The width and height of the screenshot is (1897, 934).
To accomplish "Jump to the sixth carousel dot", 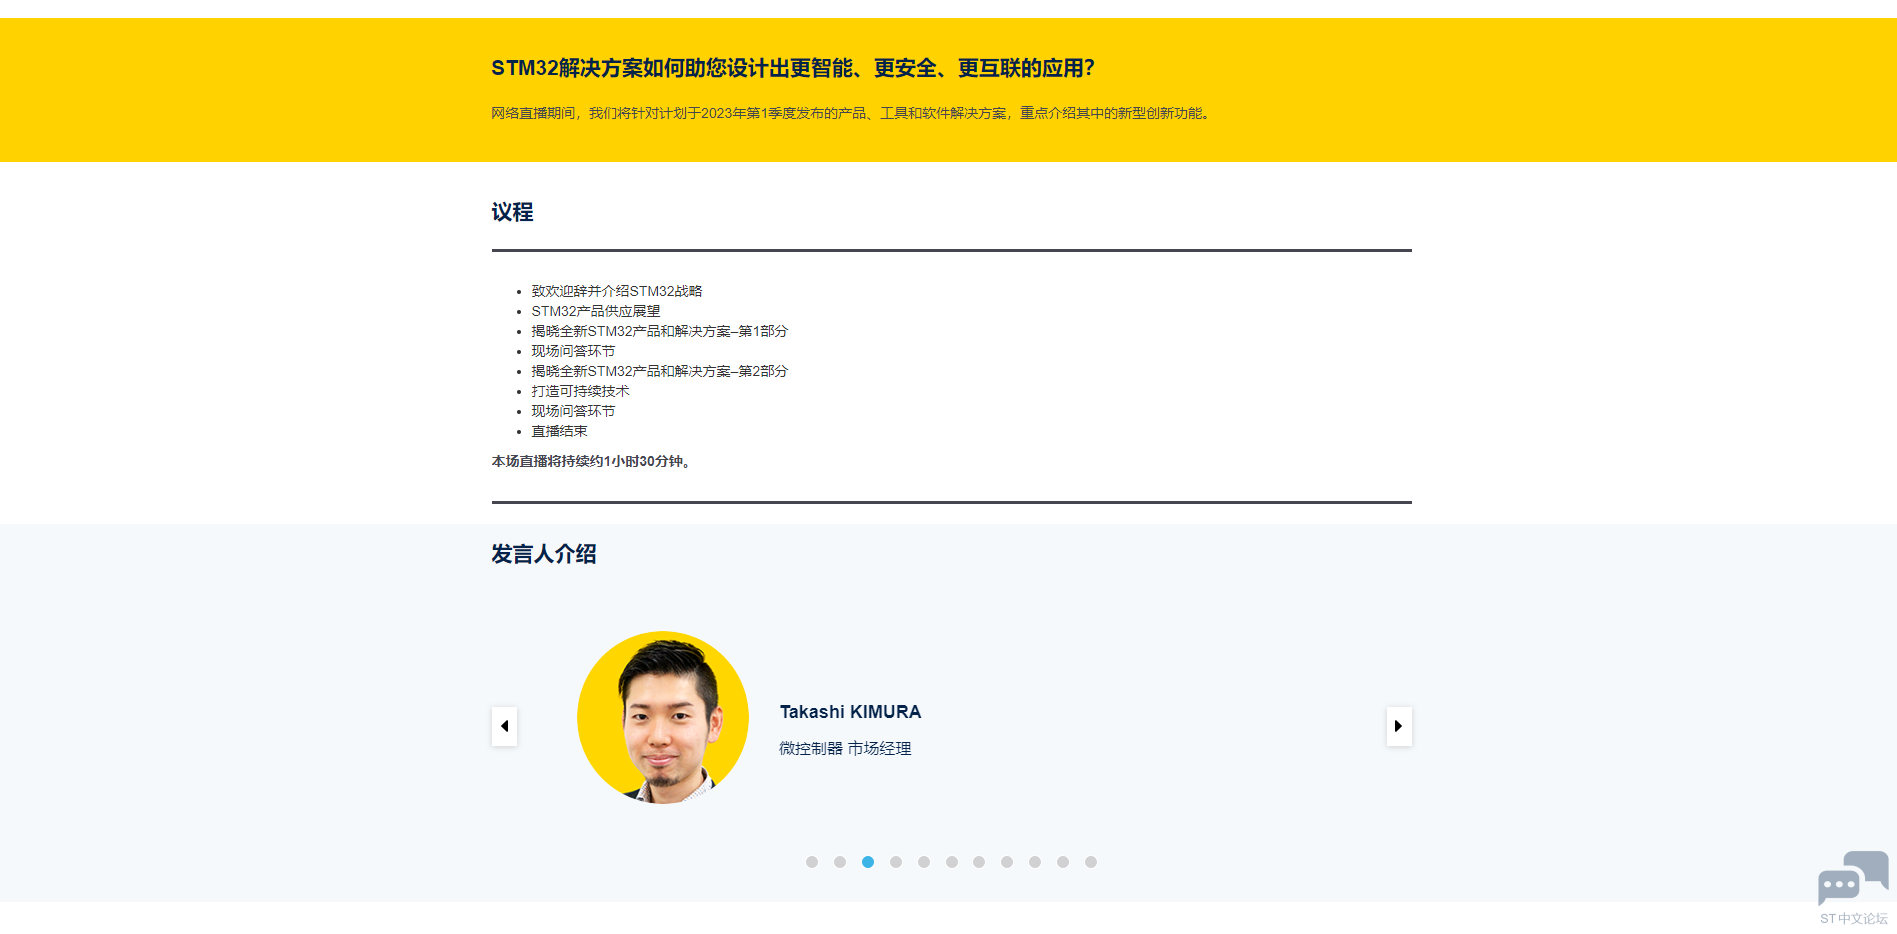I will coord(952,862).
